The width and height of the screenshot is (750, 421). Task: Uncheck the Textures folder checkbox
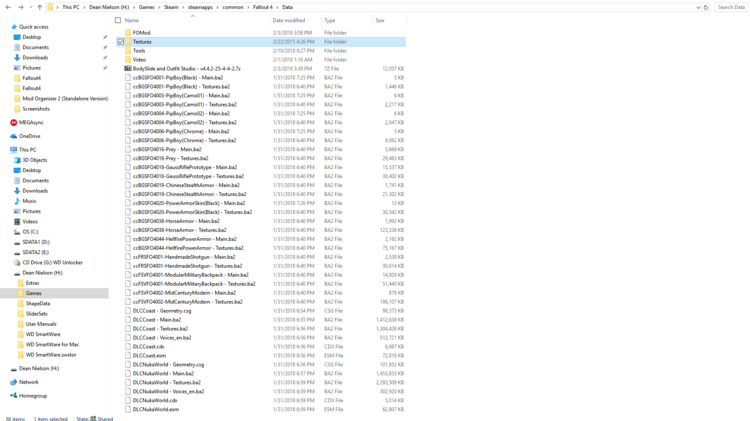121,42
